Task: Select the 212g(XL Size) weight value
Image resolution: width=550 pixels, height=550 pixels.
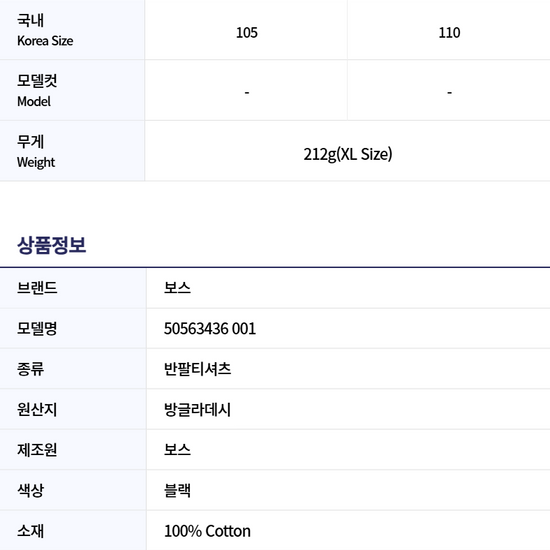Action: click(x=348, y=154)
